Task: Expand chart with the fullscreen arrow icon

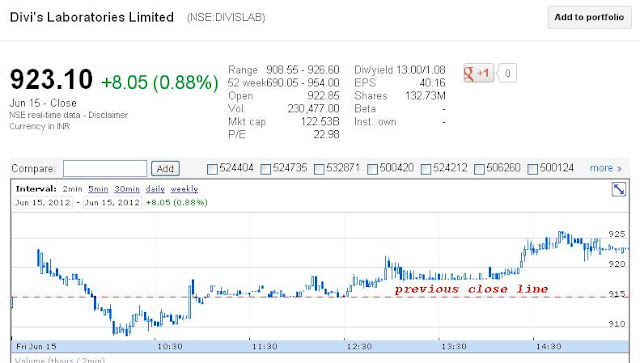Action: (x=619, y=189)
